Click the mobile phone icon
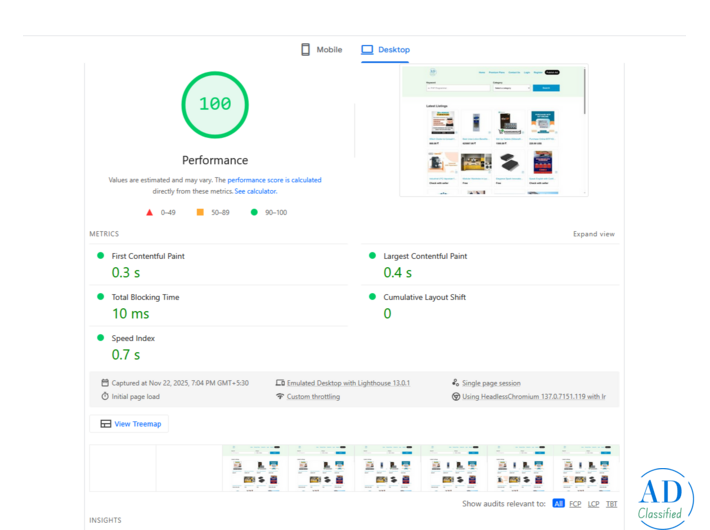 pyautogui.click(x=306, y=49)
